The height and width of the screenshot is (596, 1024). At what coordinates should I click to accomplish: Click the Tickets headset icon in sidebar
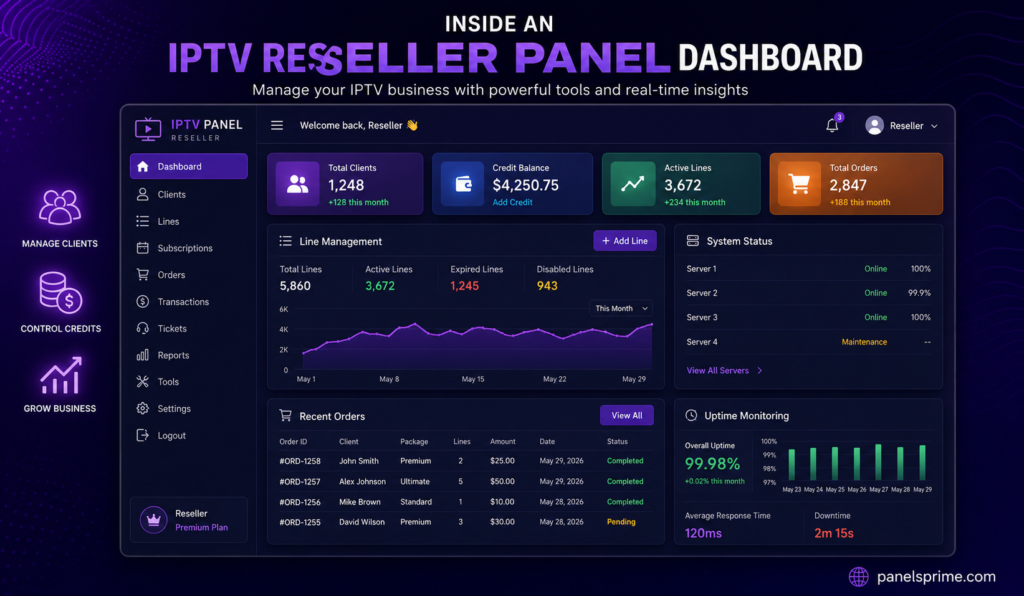pyautogui.click(x=142, y=328)
